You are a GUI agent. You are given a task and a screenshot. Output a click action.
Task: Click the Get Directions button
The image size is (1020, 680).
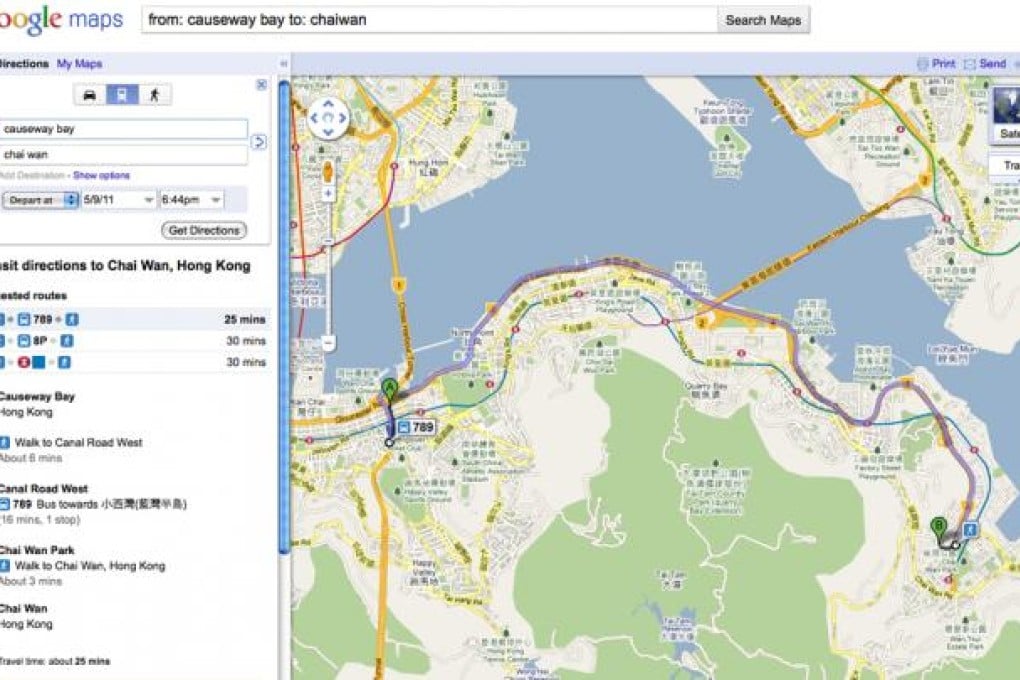[x=204, y=230]
